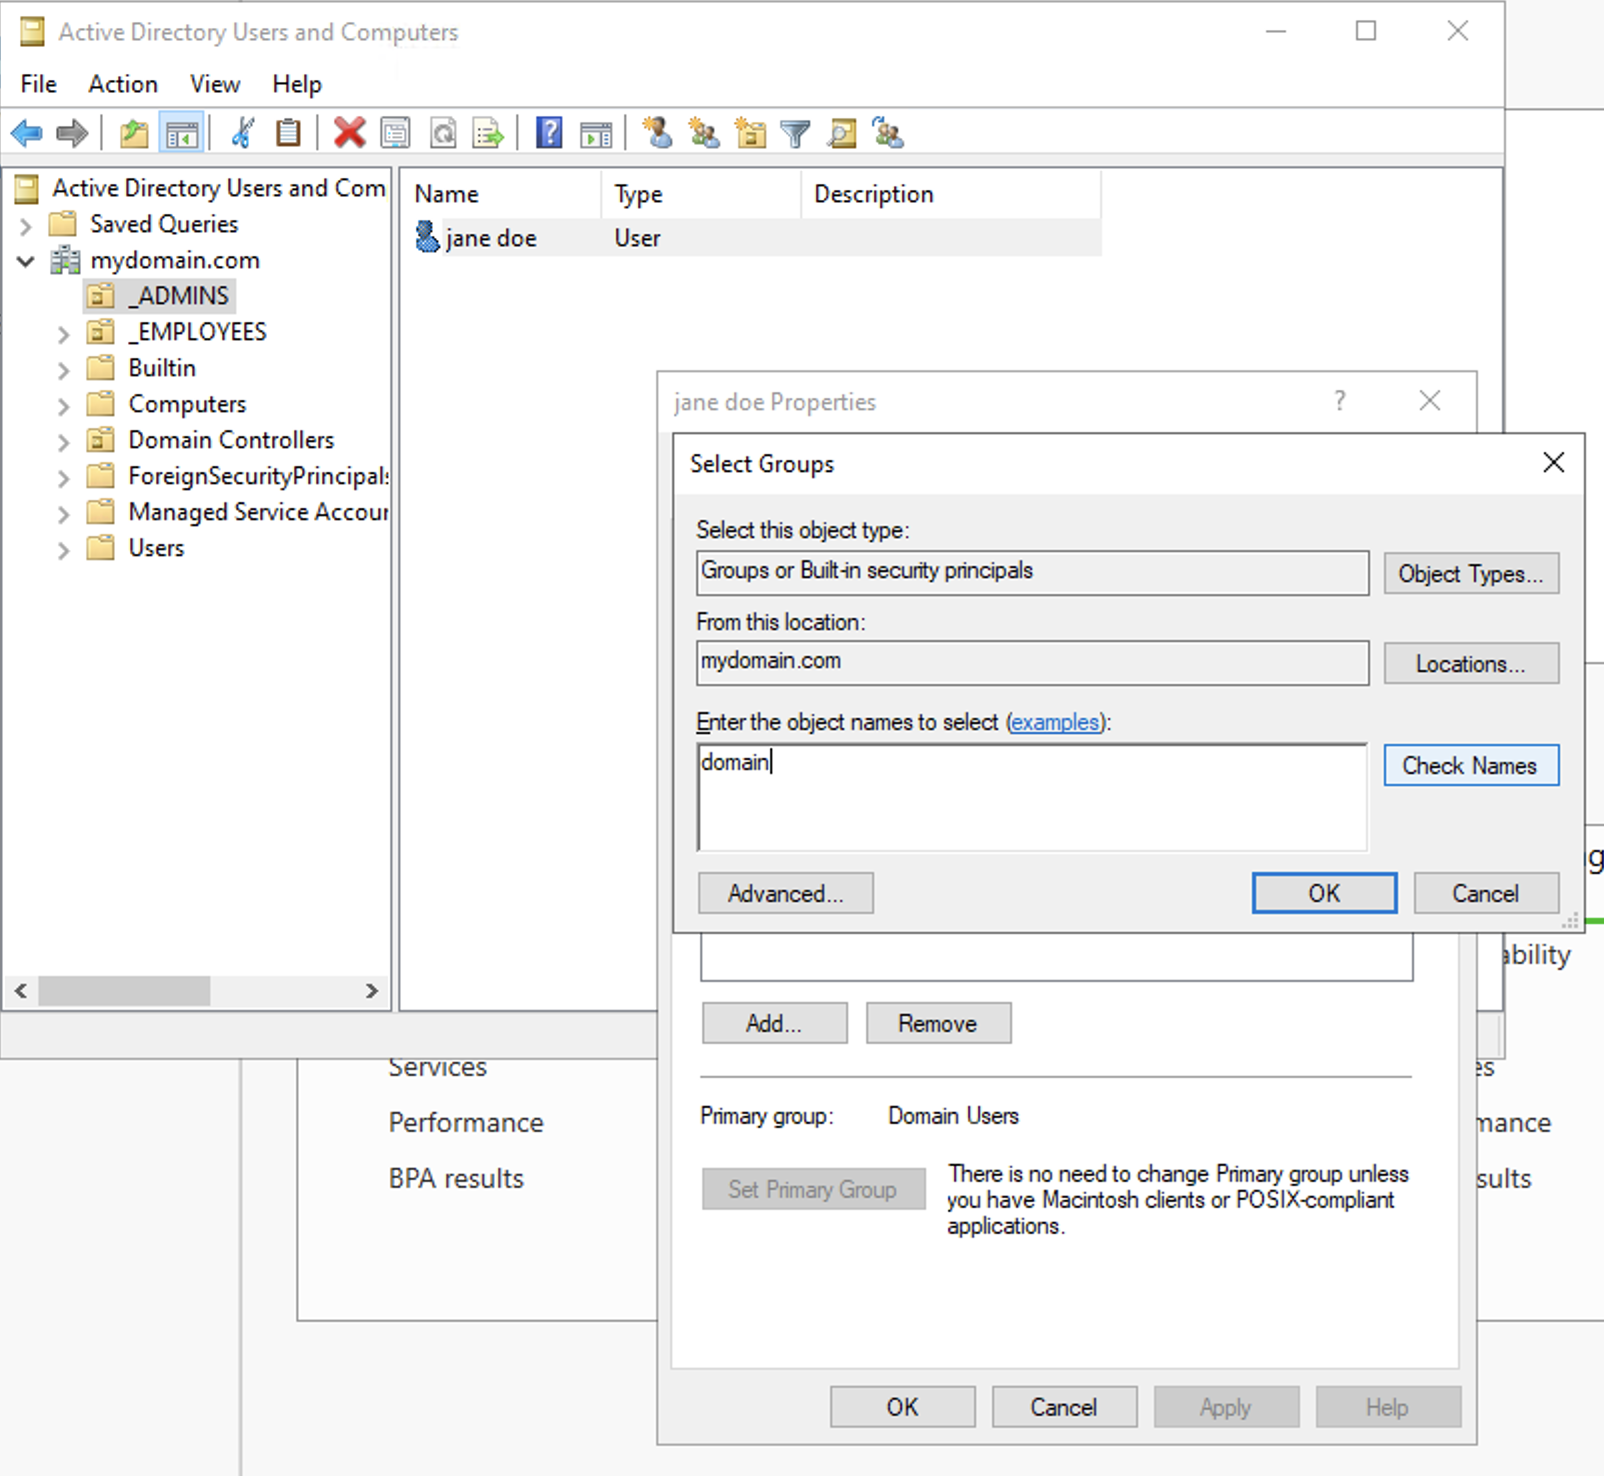1604x1476 pixels.
Task: Click the Export List toolbar icon
Action: click(x=489, y=133)
